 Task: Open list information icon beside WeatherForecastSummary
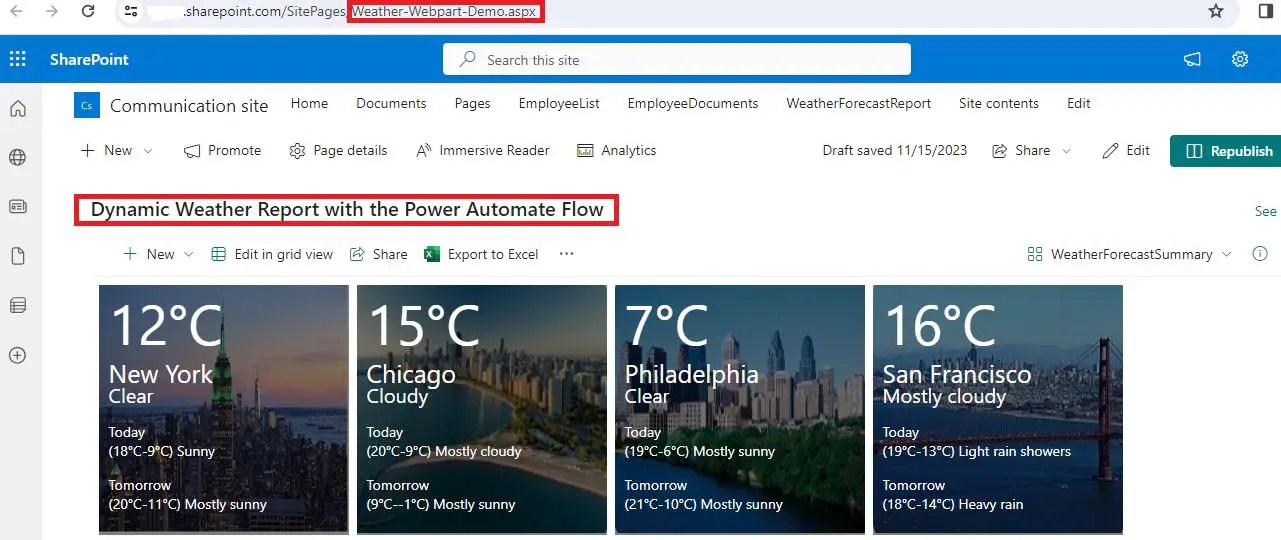1260,254
